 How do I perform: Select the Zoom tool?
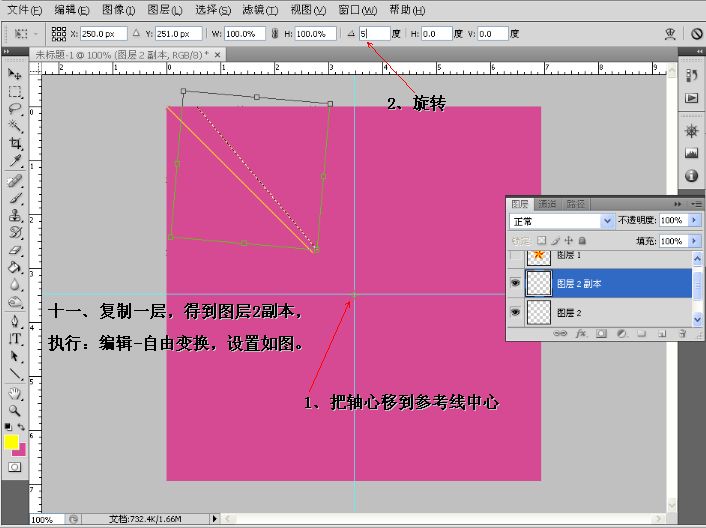[15, 411]
